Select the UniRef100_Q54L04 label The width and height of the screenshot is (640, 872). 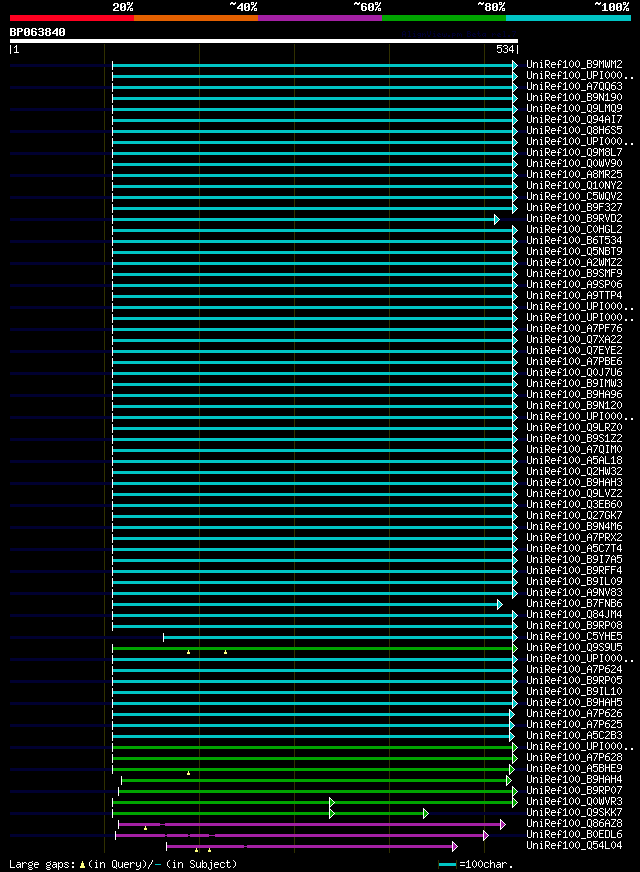click(574, 846)
